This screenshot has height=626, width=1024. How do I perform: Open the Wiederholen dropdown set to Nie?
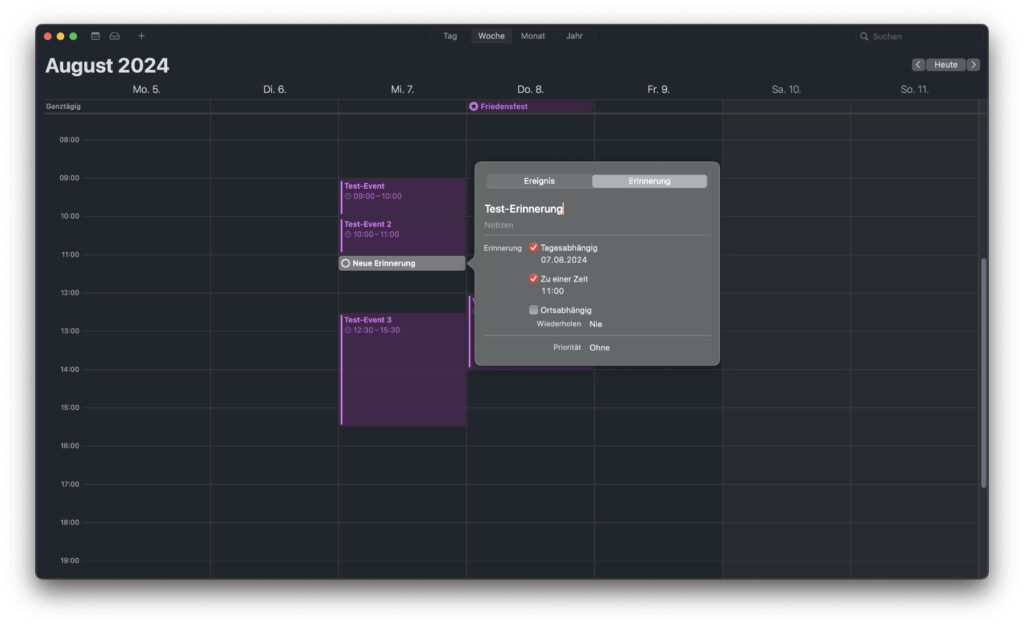595,324
